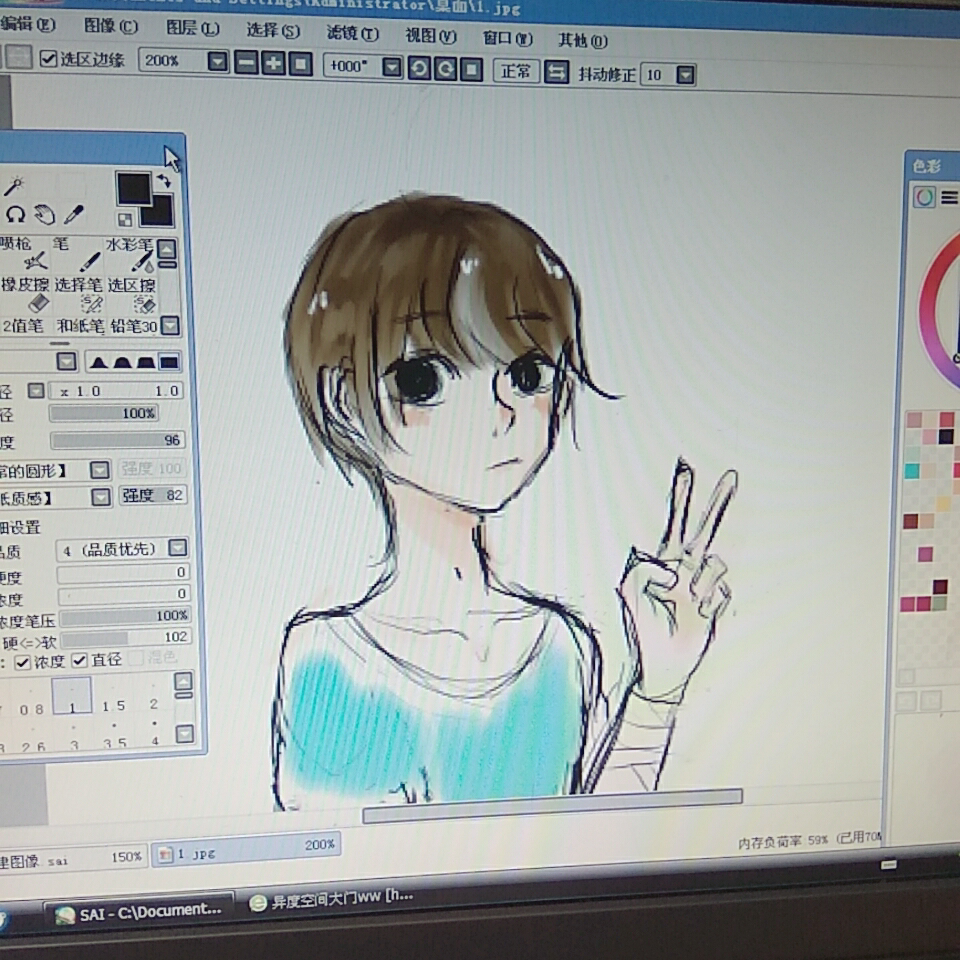This screenshot has width=960, height=960.
Task: Open the 滤镜(T) menu
Action: (x=353, y=33)
